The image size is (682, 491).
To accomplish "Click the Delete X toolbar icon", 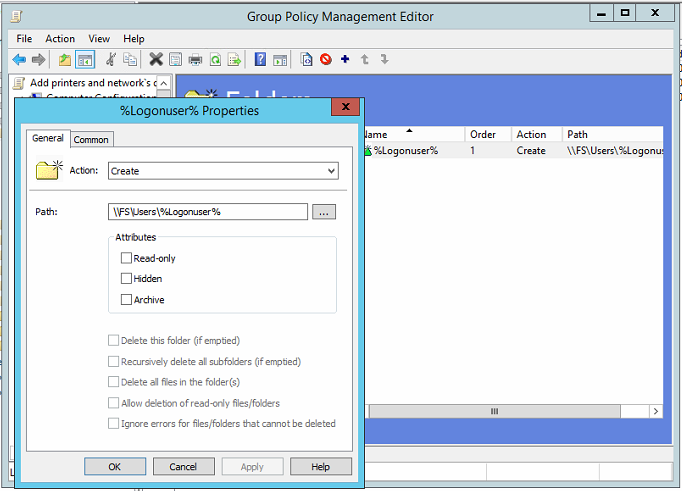I will click(x=156, y=59).
